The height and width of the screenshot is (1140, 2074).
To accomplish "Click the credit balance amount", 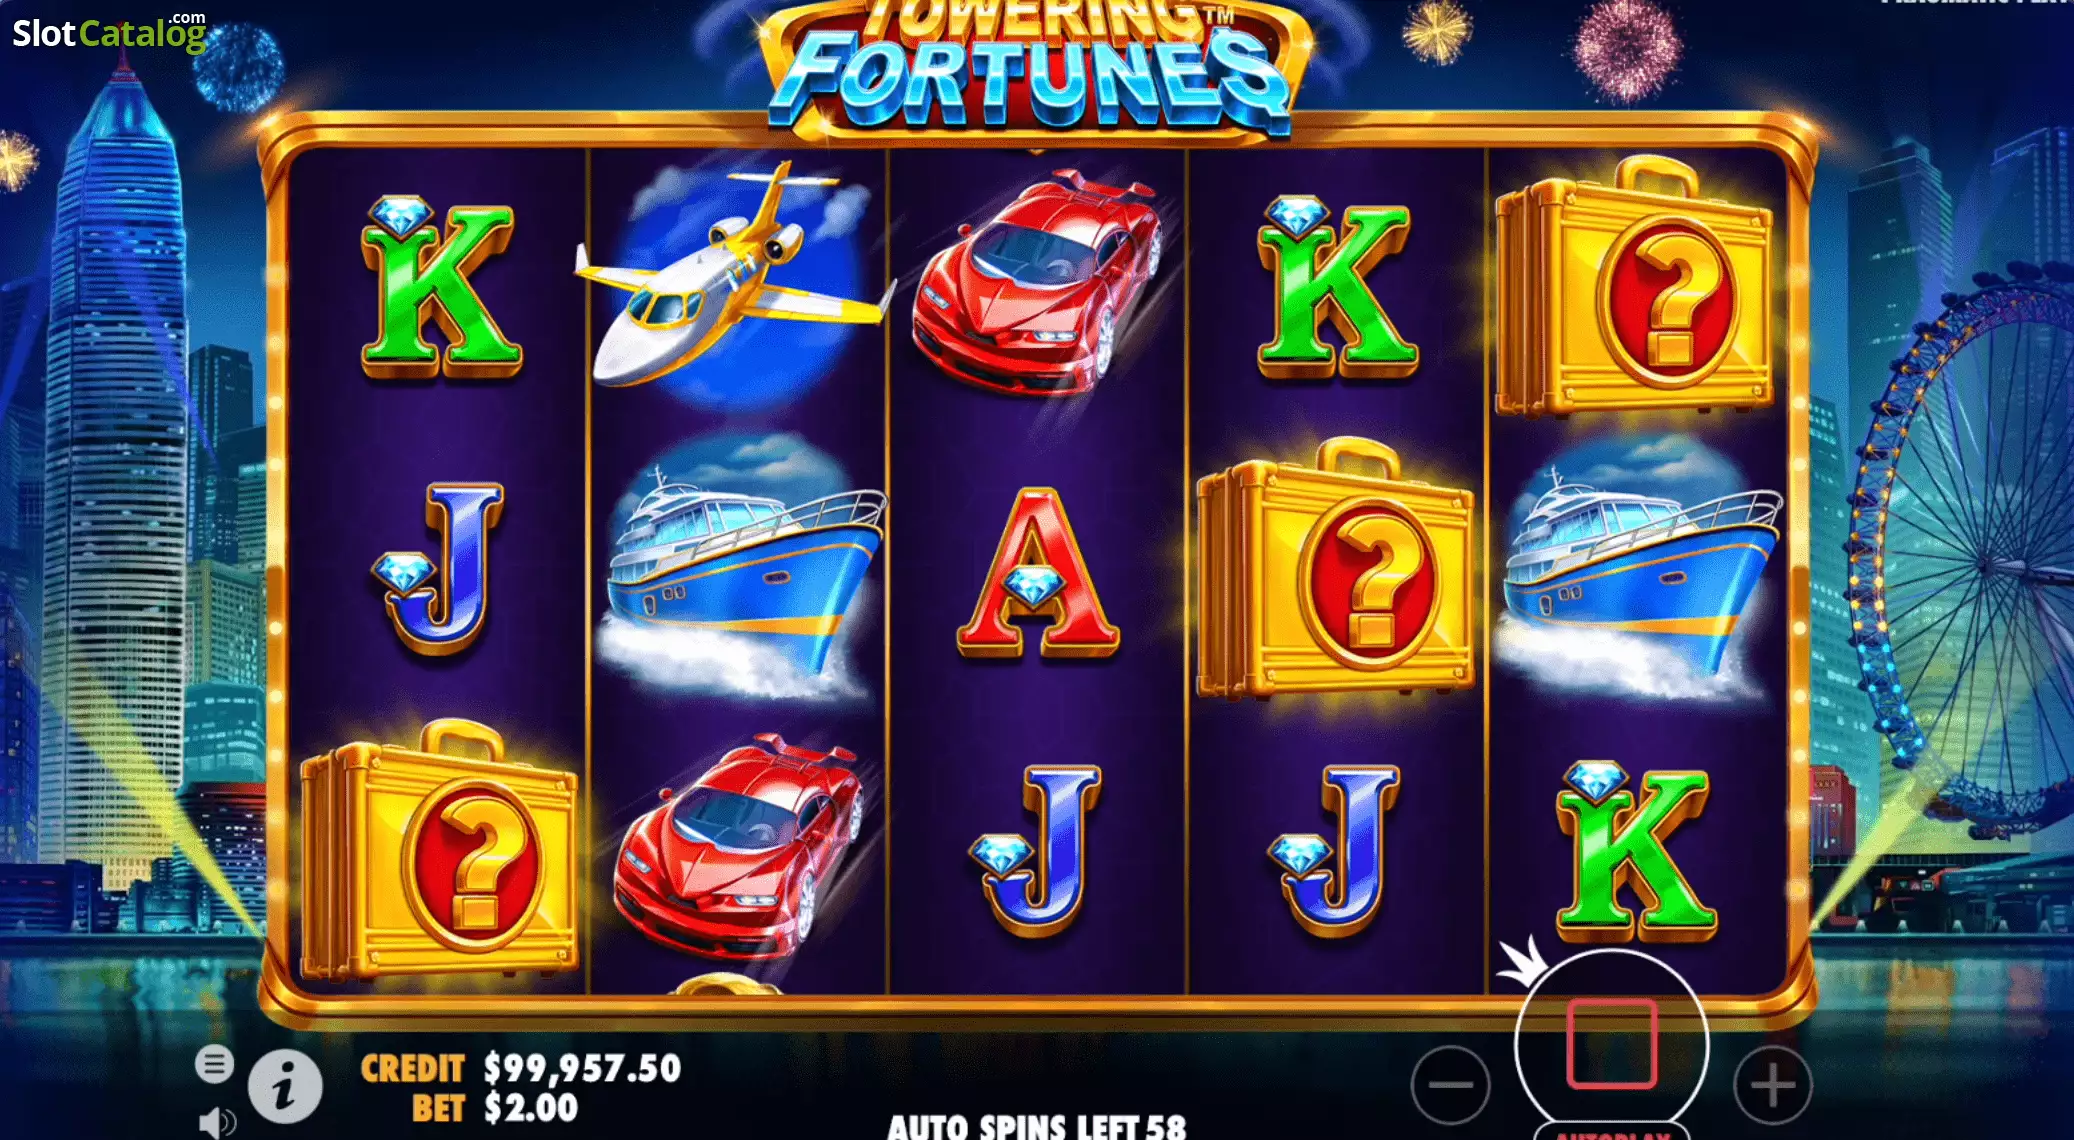I will click(582, 1068).
